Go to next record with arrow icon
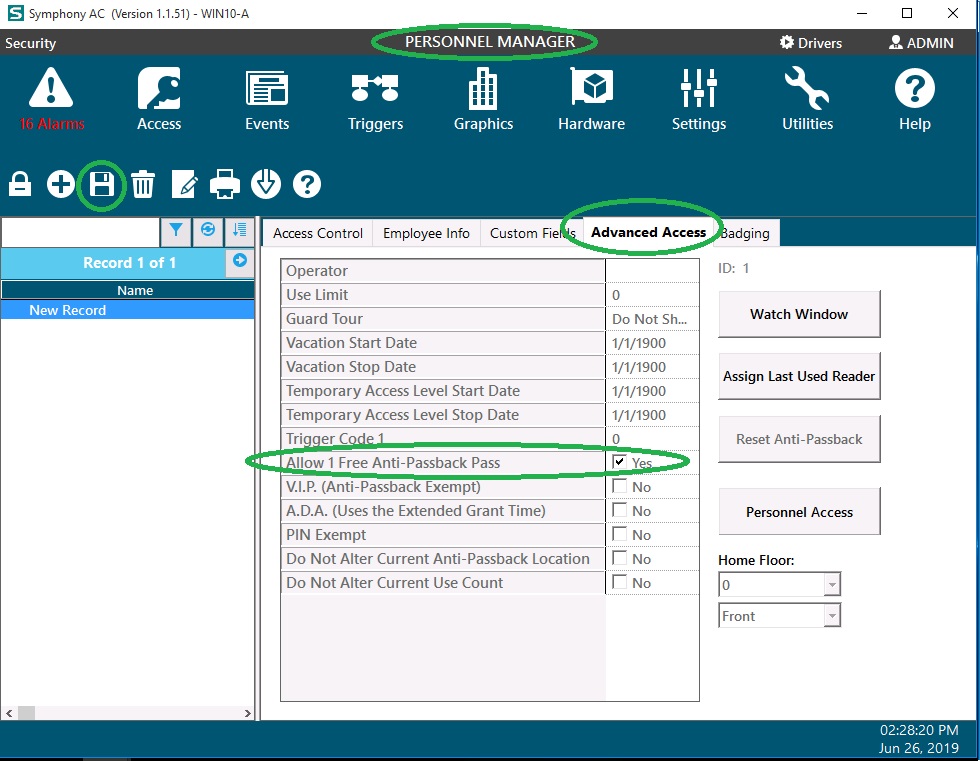This screenshot has width=980, height=761. click(x=239, y=261)
